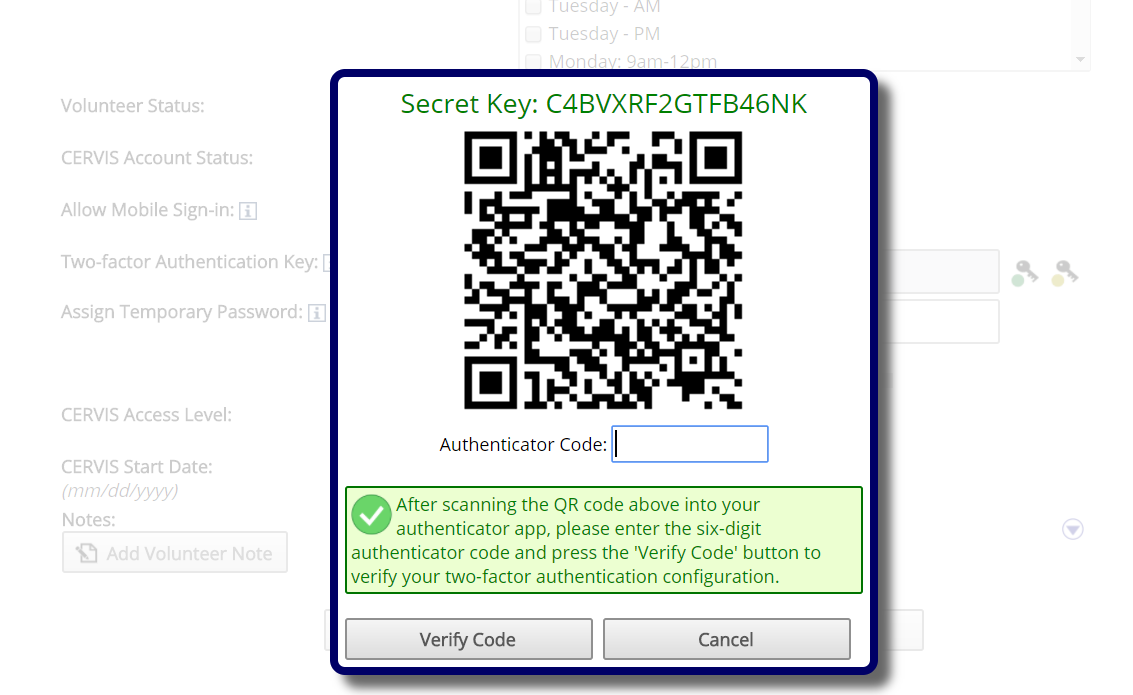Click Verify Code button
The height and width of the screenshot is (695, 1133).
coord(468,639)
